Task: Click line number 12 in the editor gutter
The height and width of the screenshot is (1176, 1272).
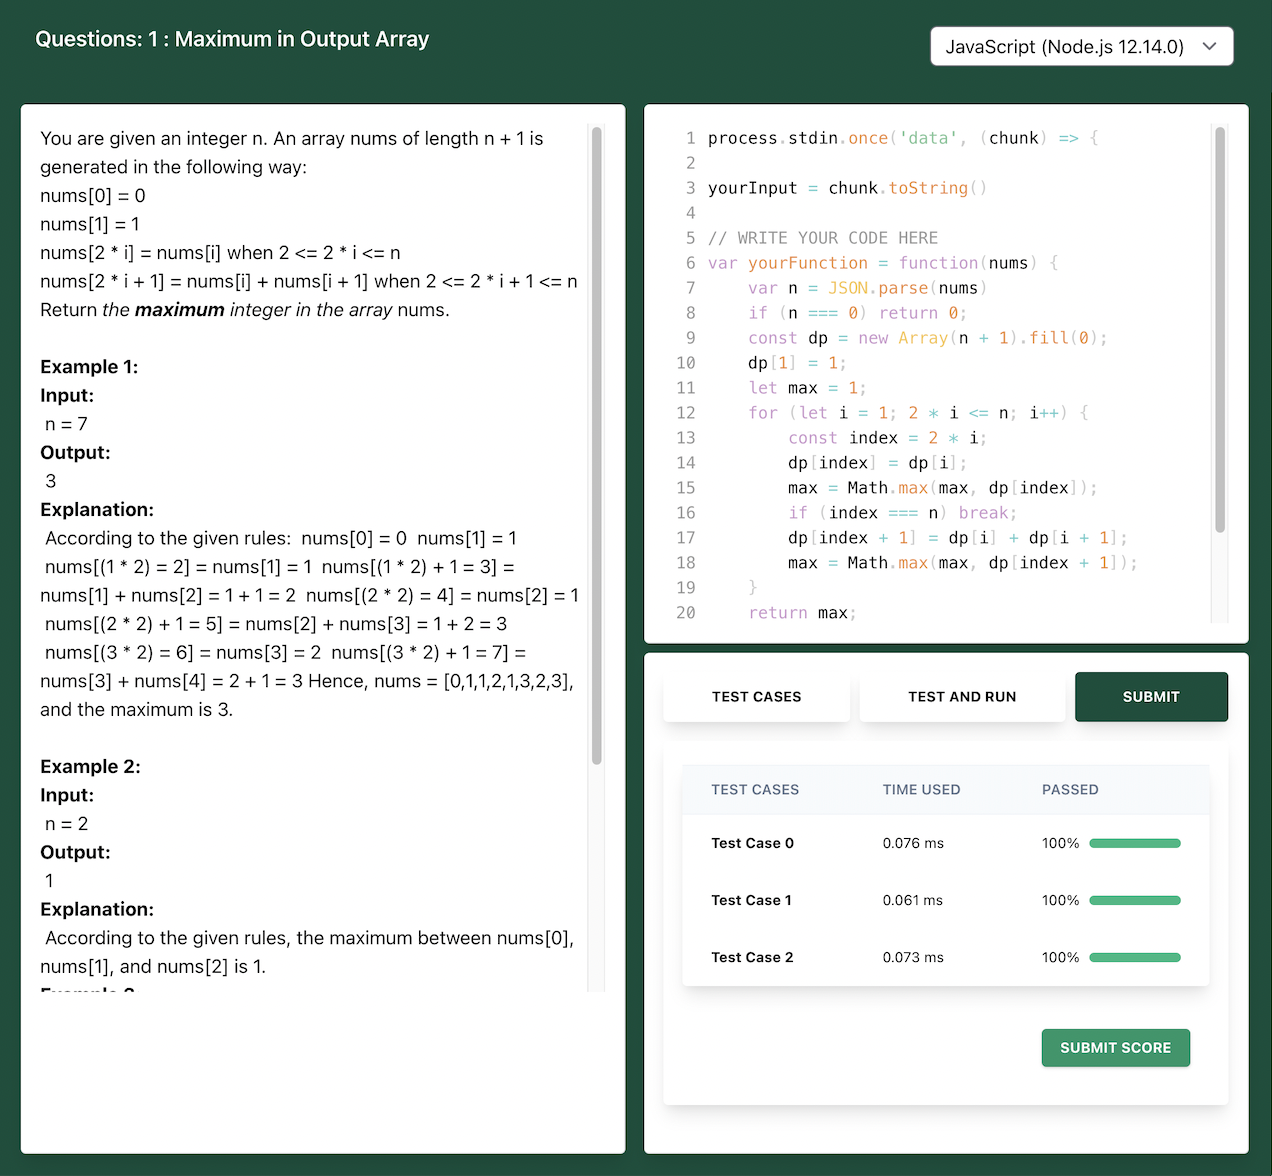Action: [x=685, y=413]
